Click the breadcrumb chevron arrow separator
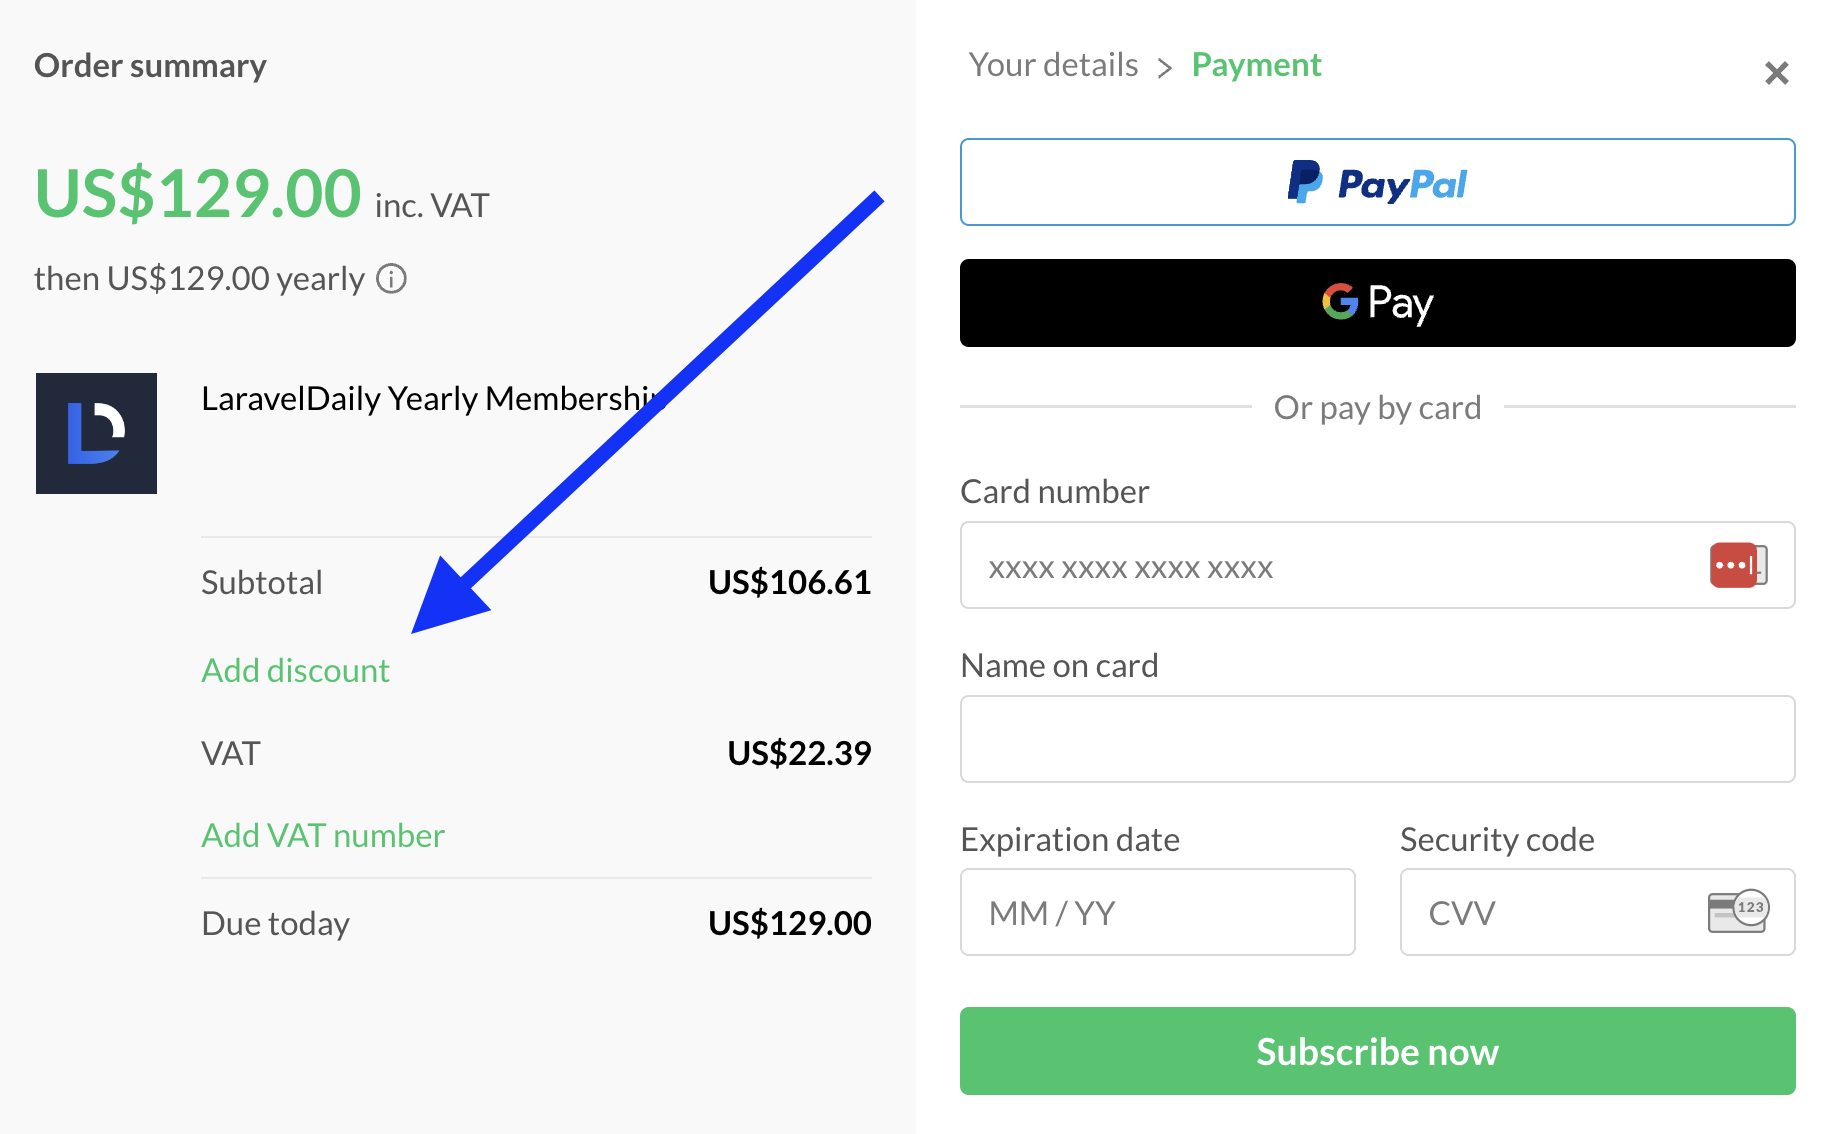Image resolution: width=1830 pixels, height=1134 pixels. [1164, 68]
